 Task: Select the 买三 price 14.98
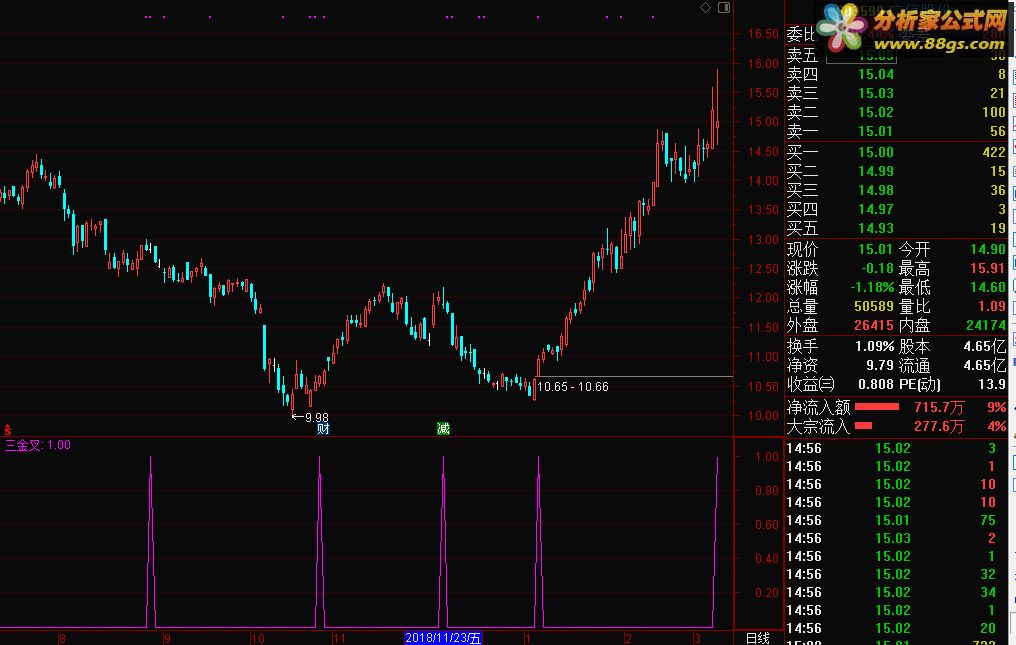(x=876, y=191)
